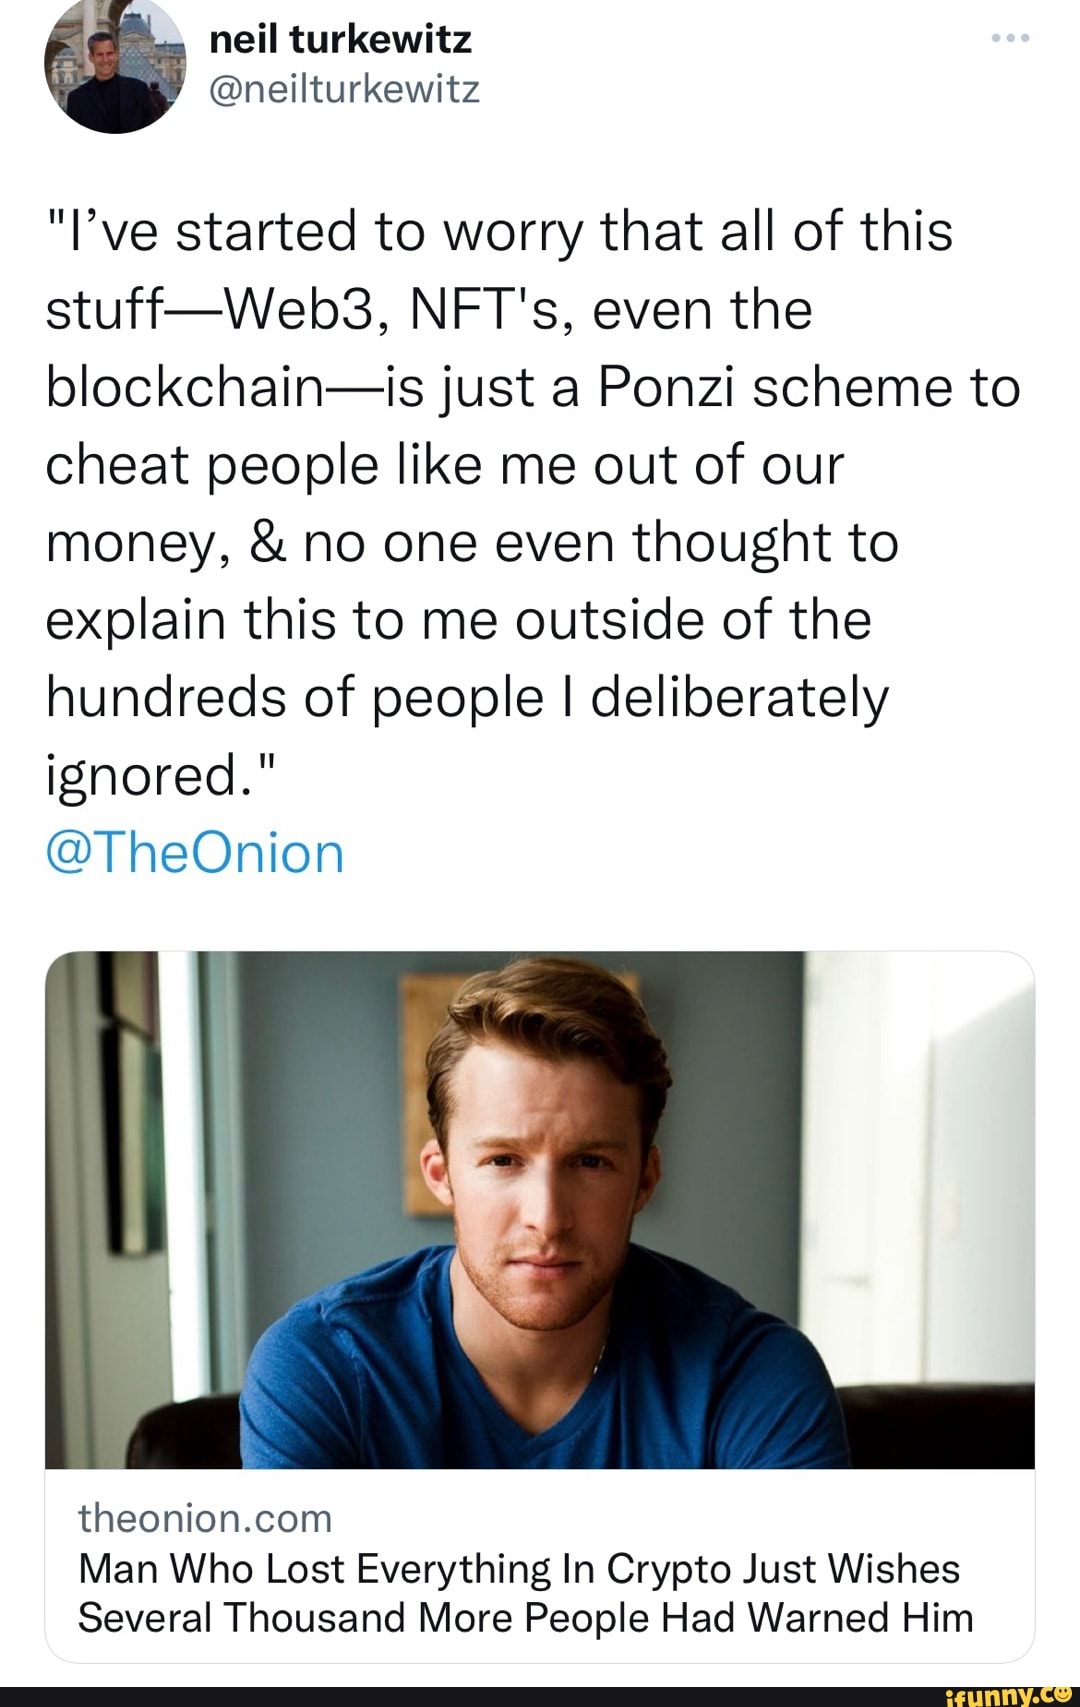Click the theonion.com domain label

point(205,1518)
